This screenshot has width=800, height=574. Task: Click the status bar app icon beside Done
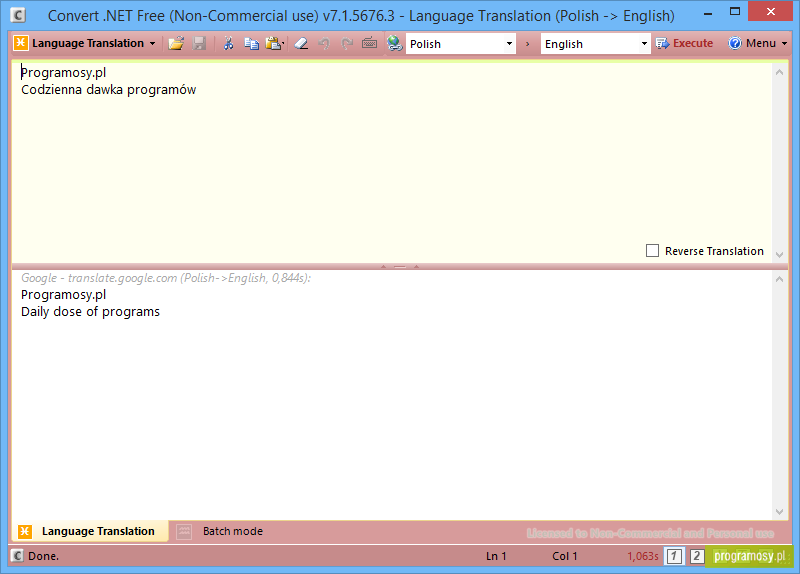17,556
